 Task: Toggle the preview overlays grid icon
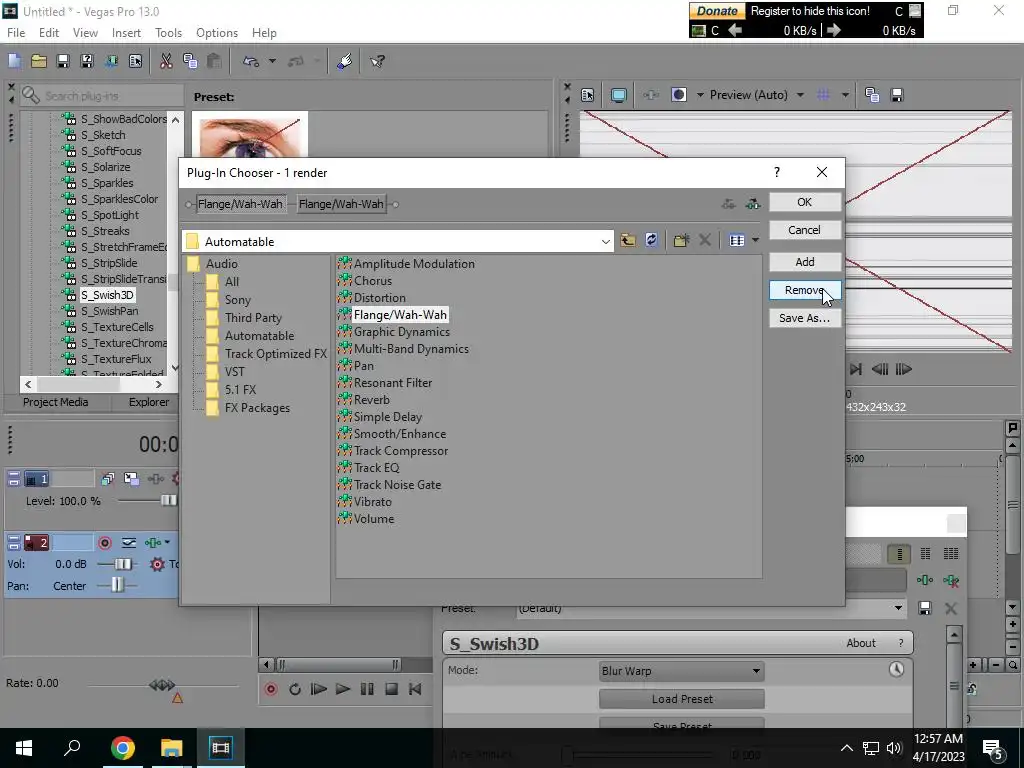(x=824, y=95)
